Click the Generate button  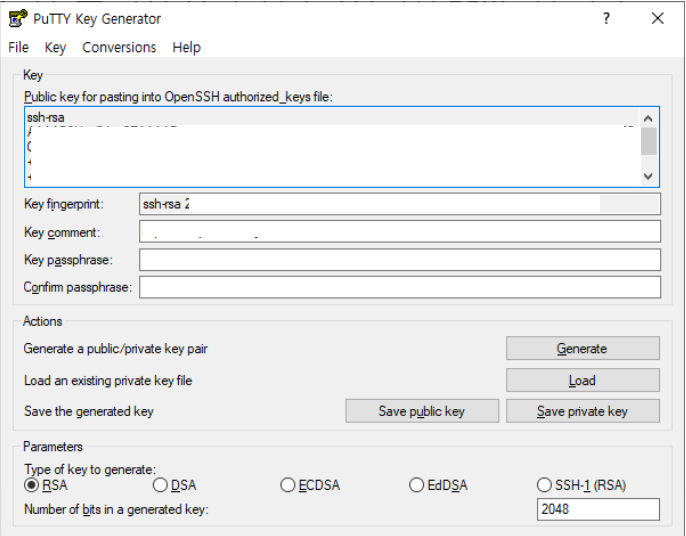pos(583,348)
